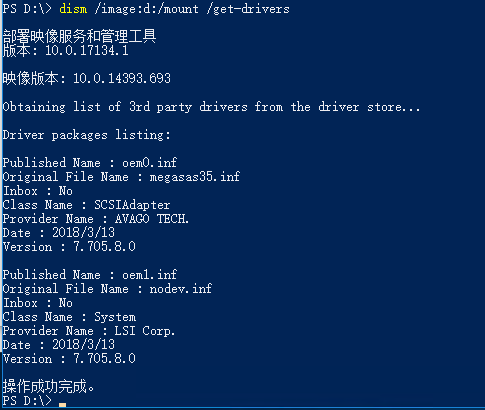
Task: Click the blinking cursor at the prompt
Action: (x=62, y=405)
